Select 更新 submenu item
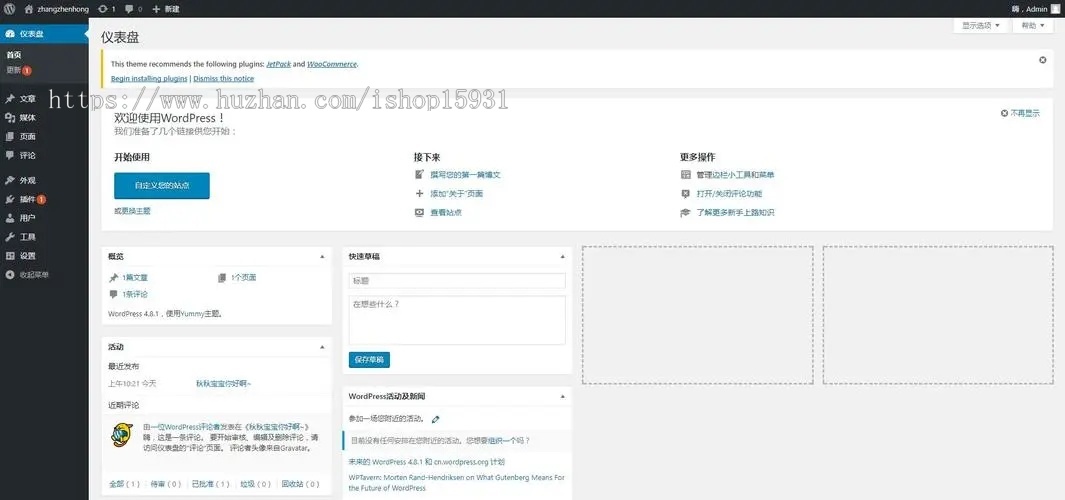 click(x=18, y=70)
